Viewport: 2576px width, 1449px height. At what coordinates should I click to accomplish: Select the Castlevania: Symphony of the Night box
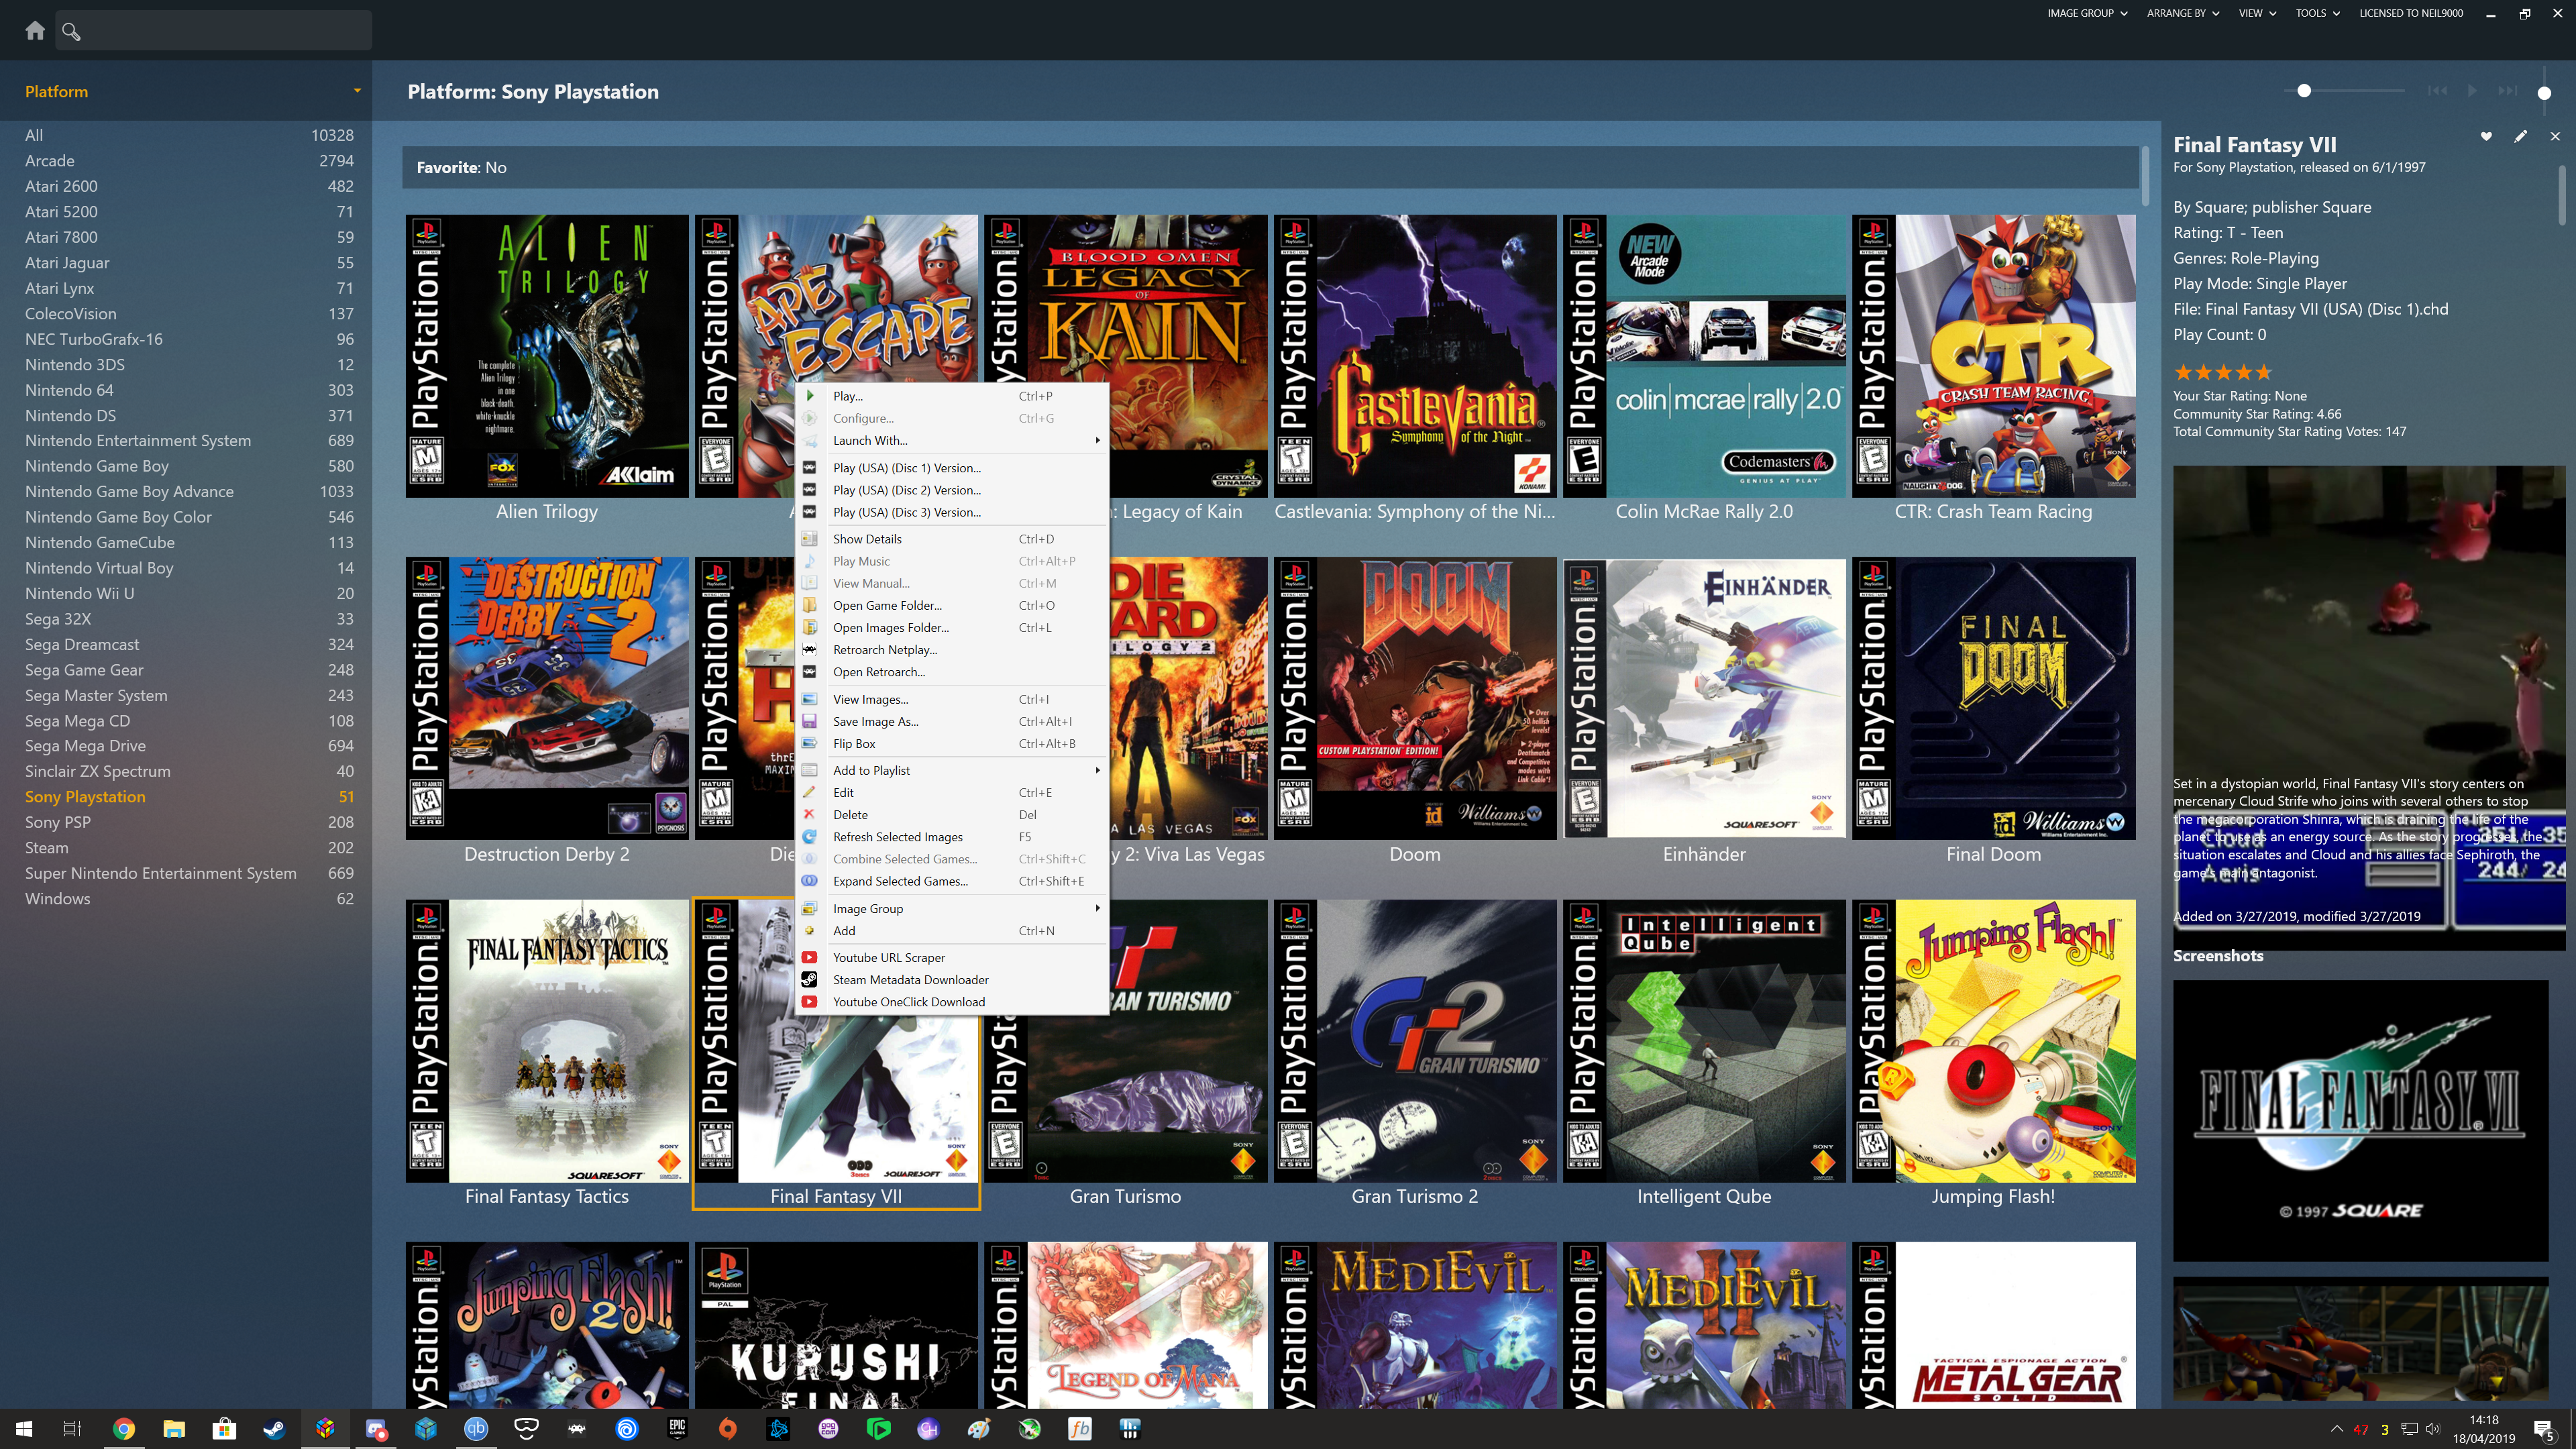pos(1414,356)
